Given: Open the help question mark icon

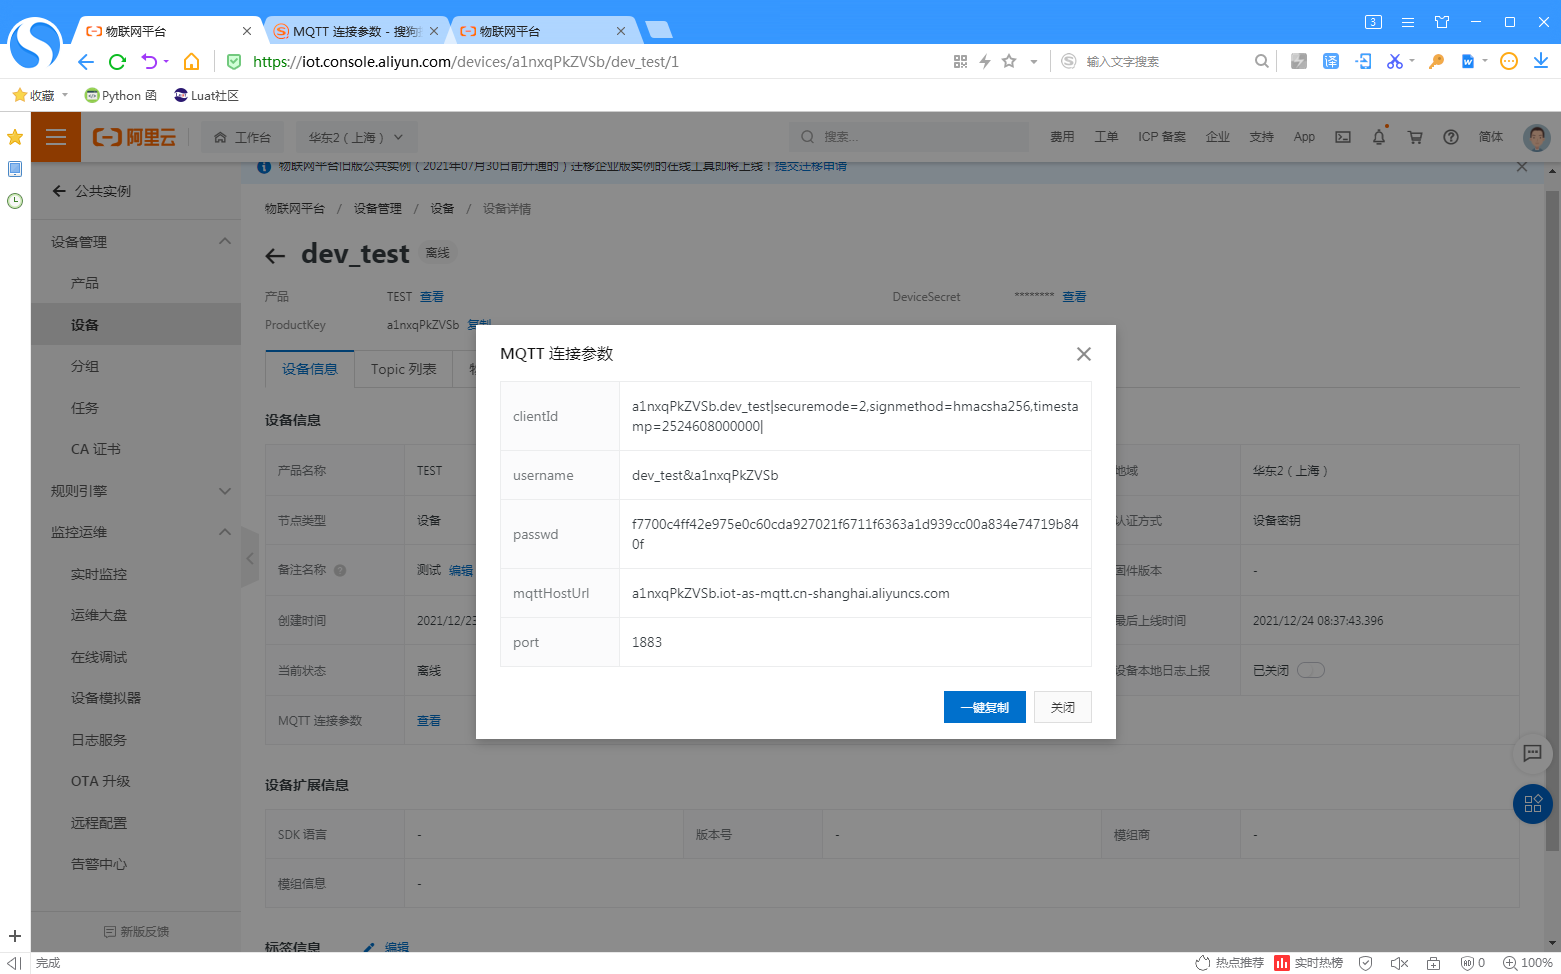Looking at the screenshot, I should tap(1451, 137).
